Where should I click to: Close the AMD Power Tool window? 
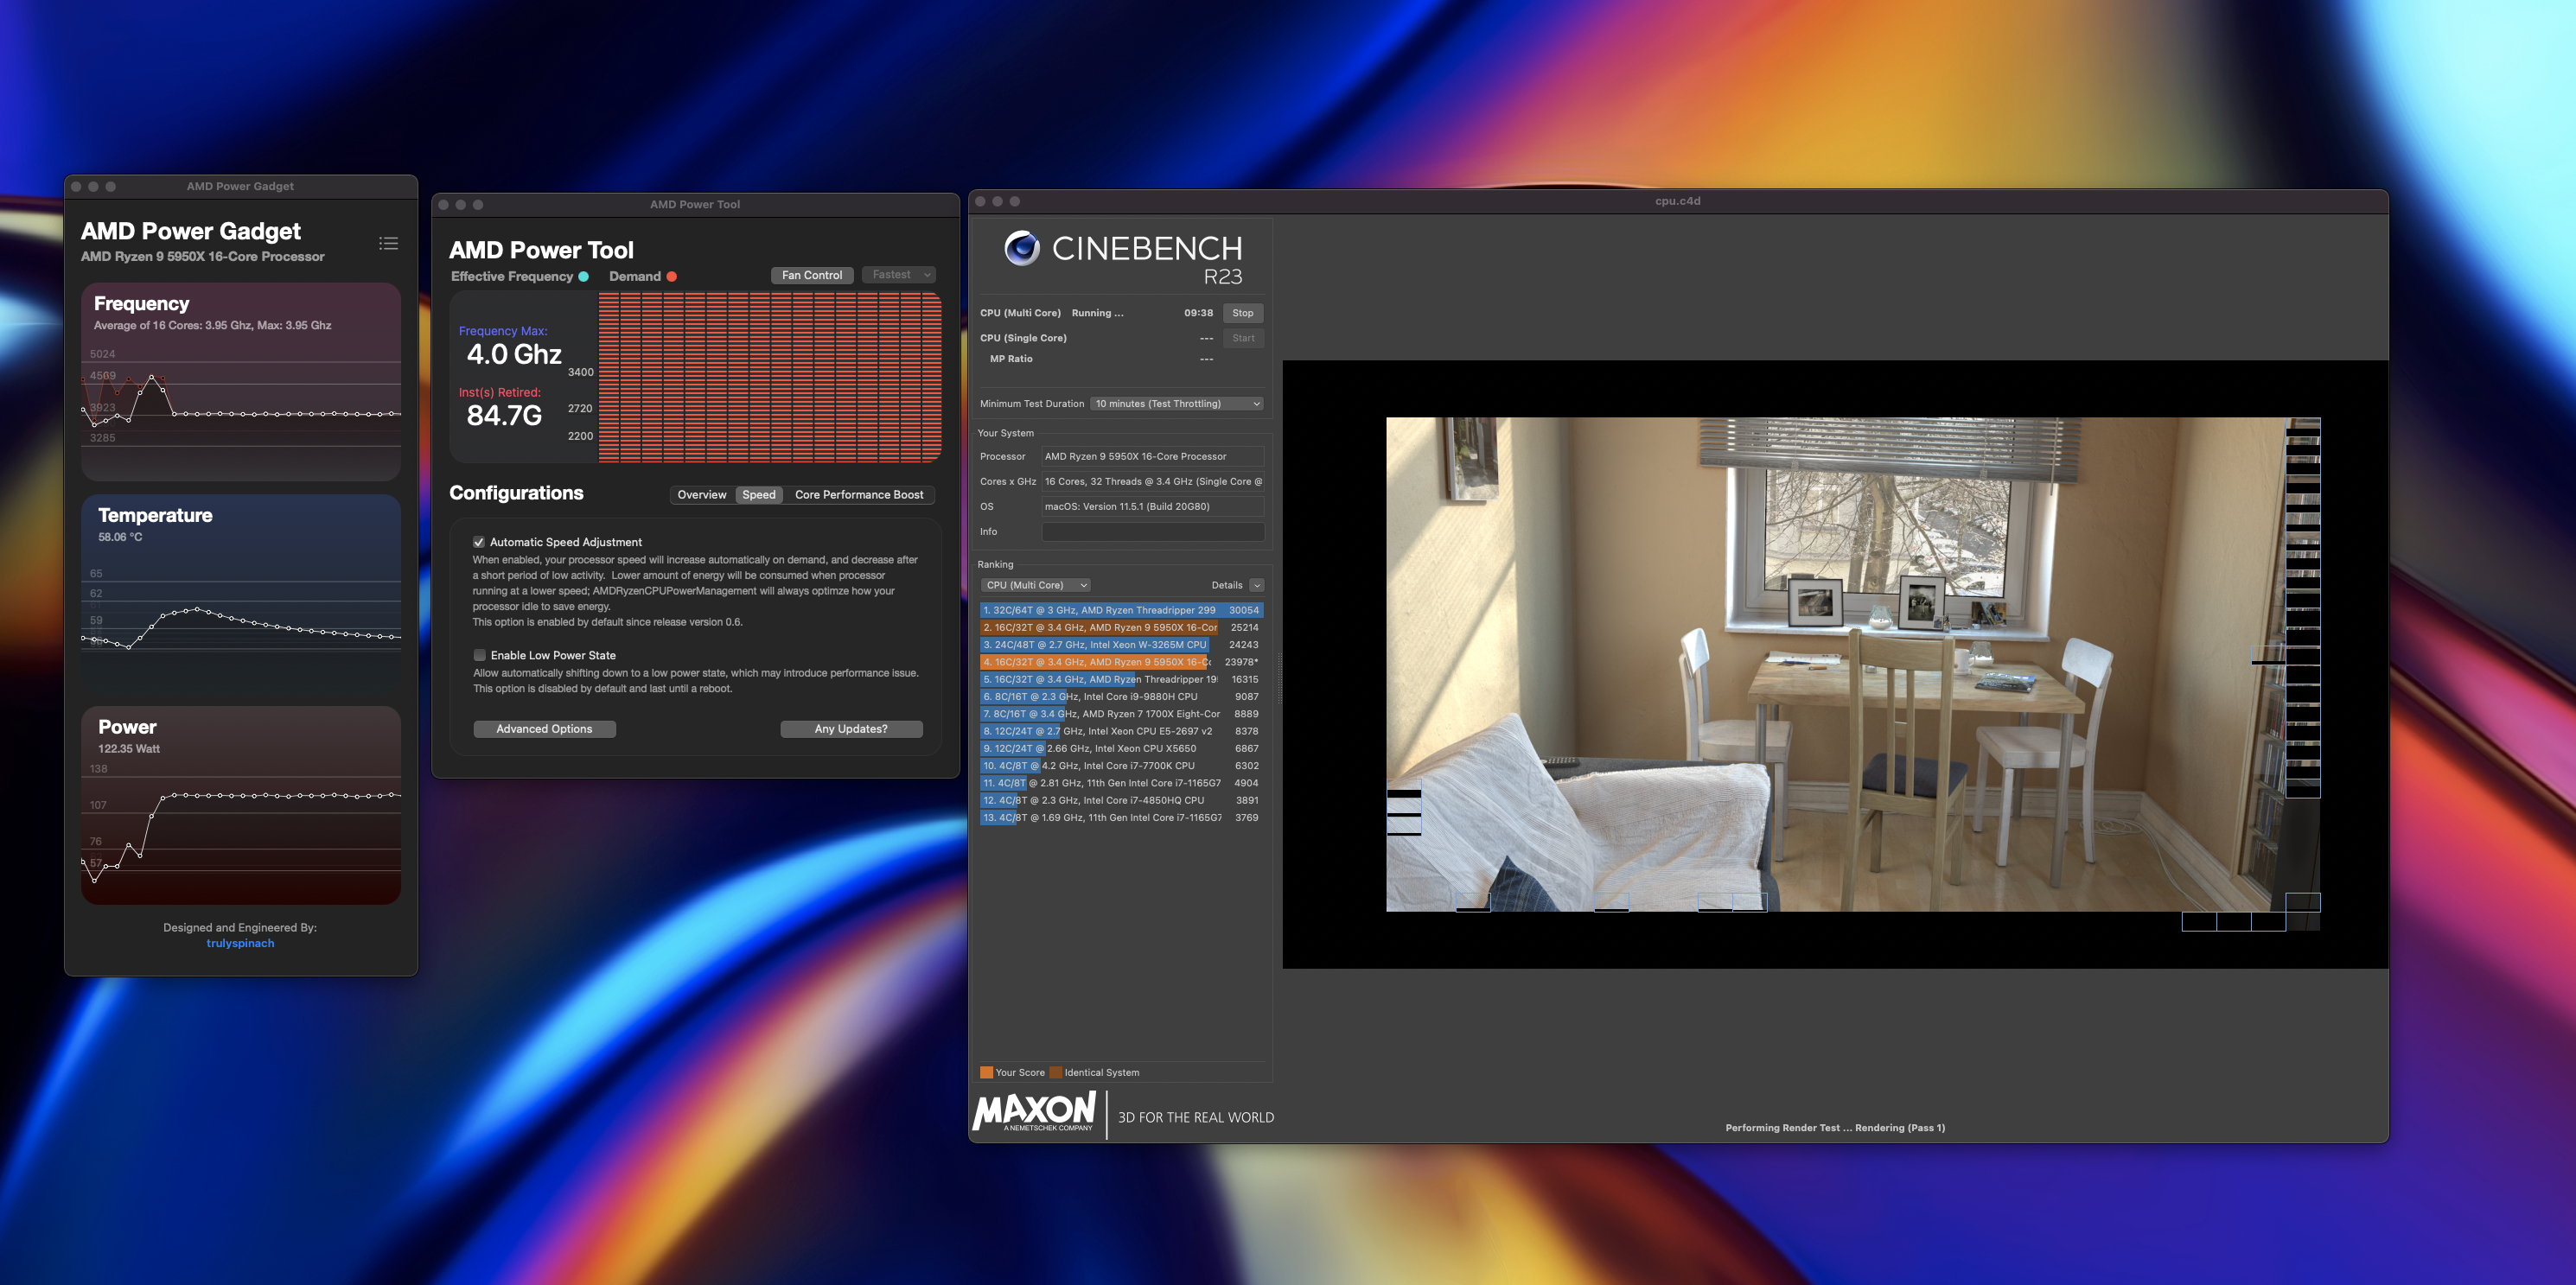pyautogui.click(x=444, y=204)
